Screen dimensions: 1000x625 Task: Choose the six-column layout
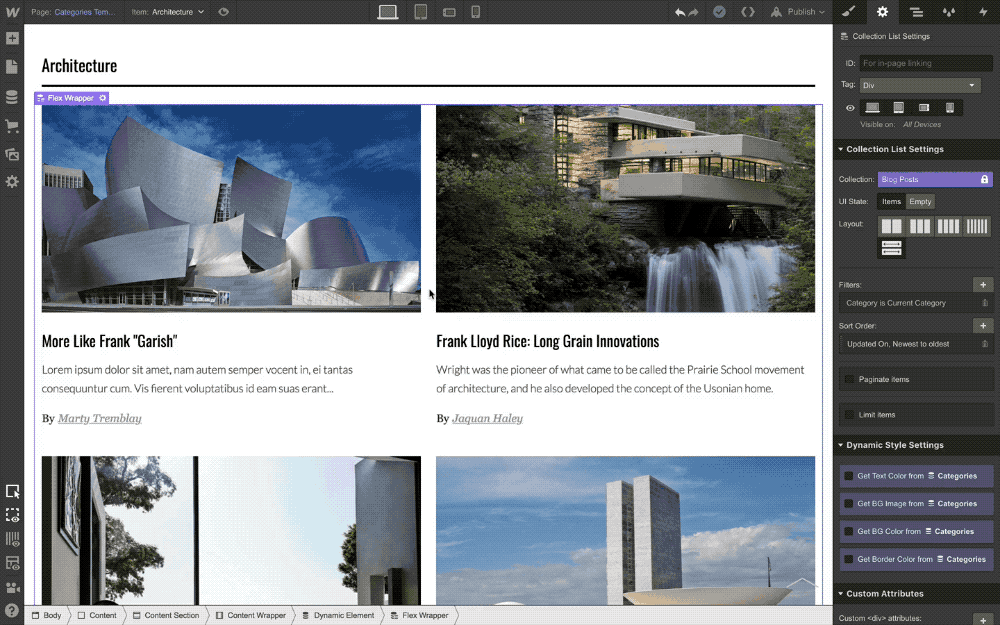tap(976, 226)
